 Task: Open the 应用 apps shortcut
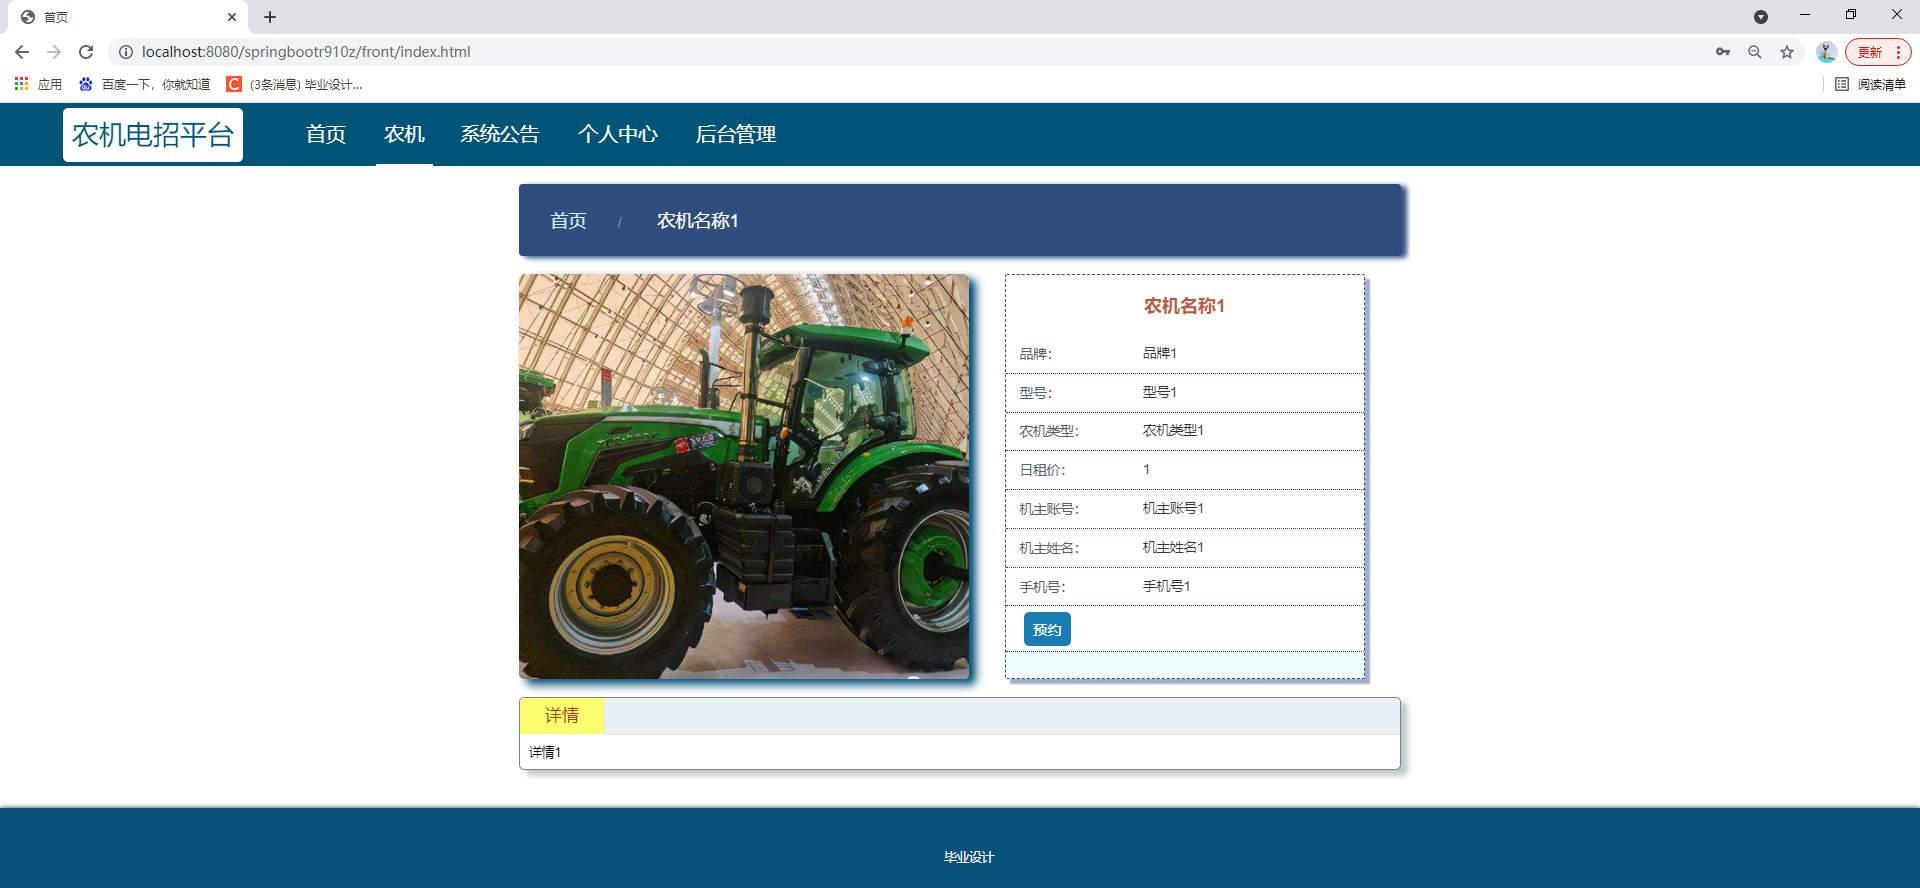[38, 84]
